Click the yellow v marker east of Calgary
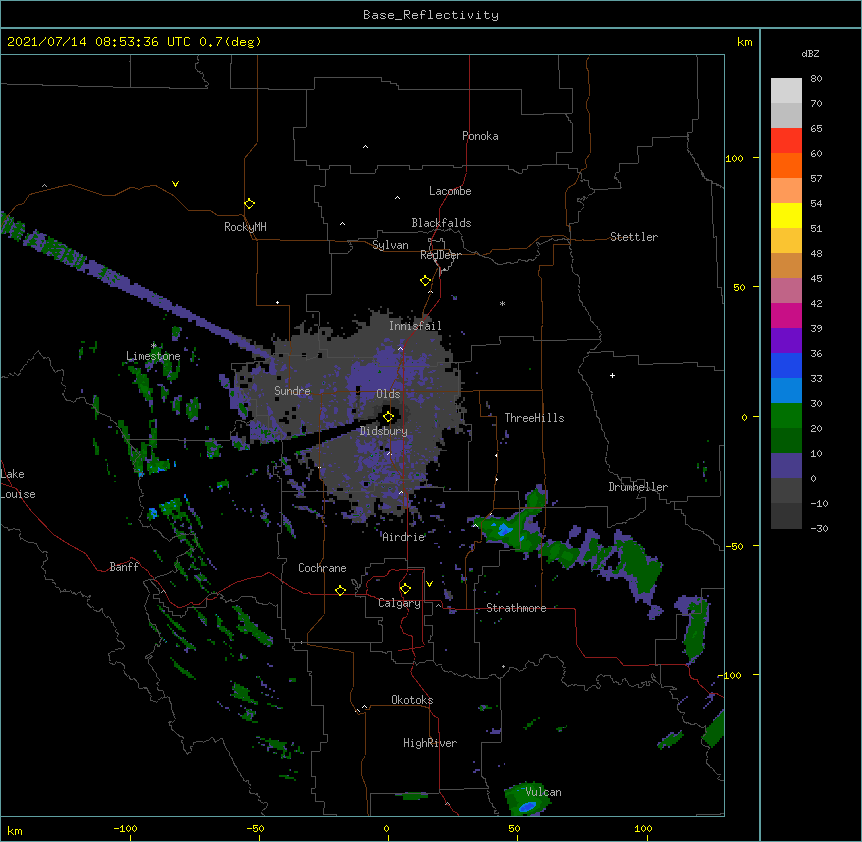The height and width of the screenshot is (842, 862). 429,584
